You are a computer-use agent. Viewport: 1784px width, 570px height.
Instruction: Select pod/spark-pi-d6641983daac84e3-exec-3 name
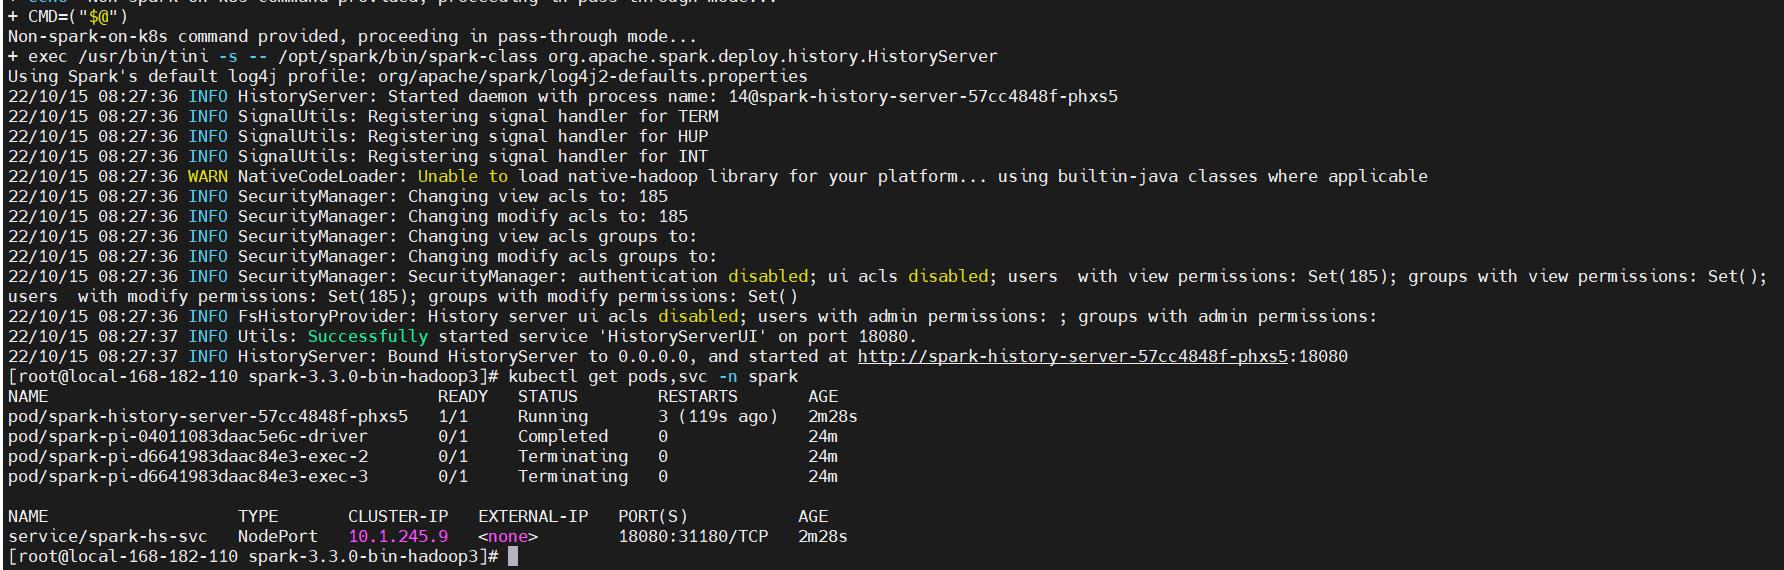coord(188,476)
